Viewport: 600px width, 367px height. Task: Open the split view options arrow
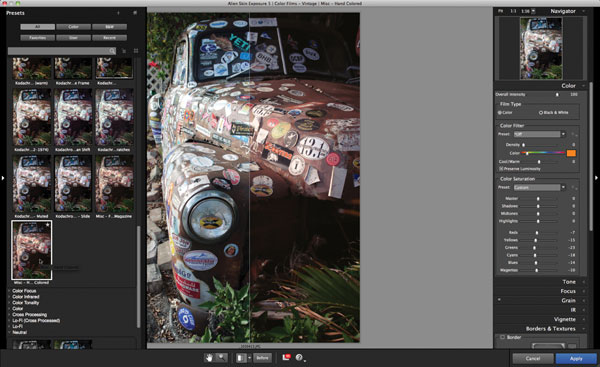coord(249,358)
